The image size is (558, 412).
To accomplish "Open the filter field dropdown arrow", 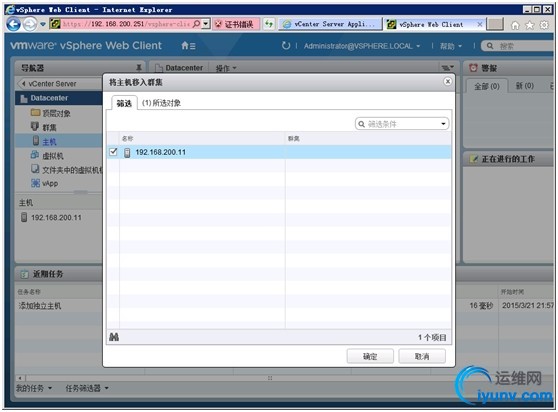I will point(443,124).
